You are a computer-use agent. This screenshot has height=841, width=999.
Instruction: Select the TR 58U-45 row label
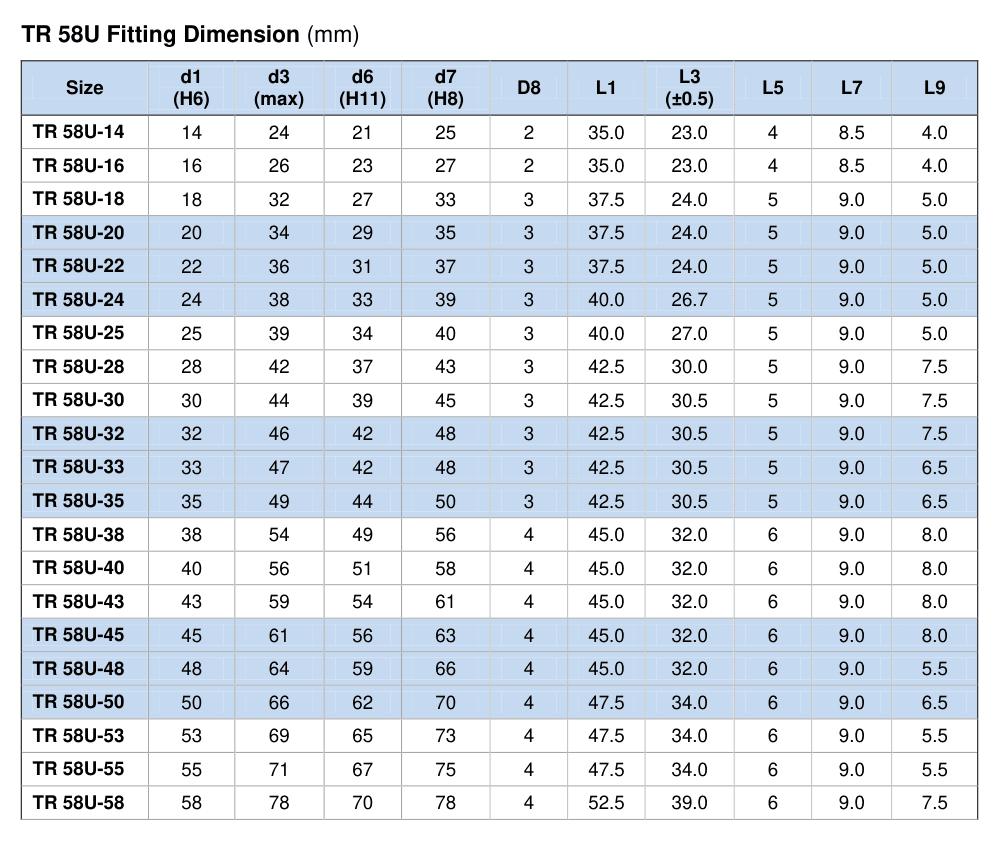point(78,635)
